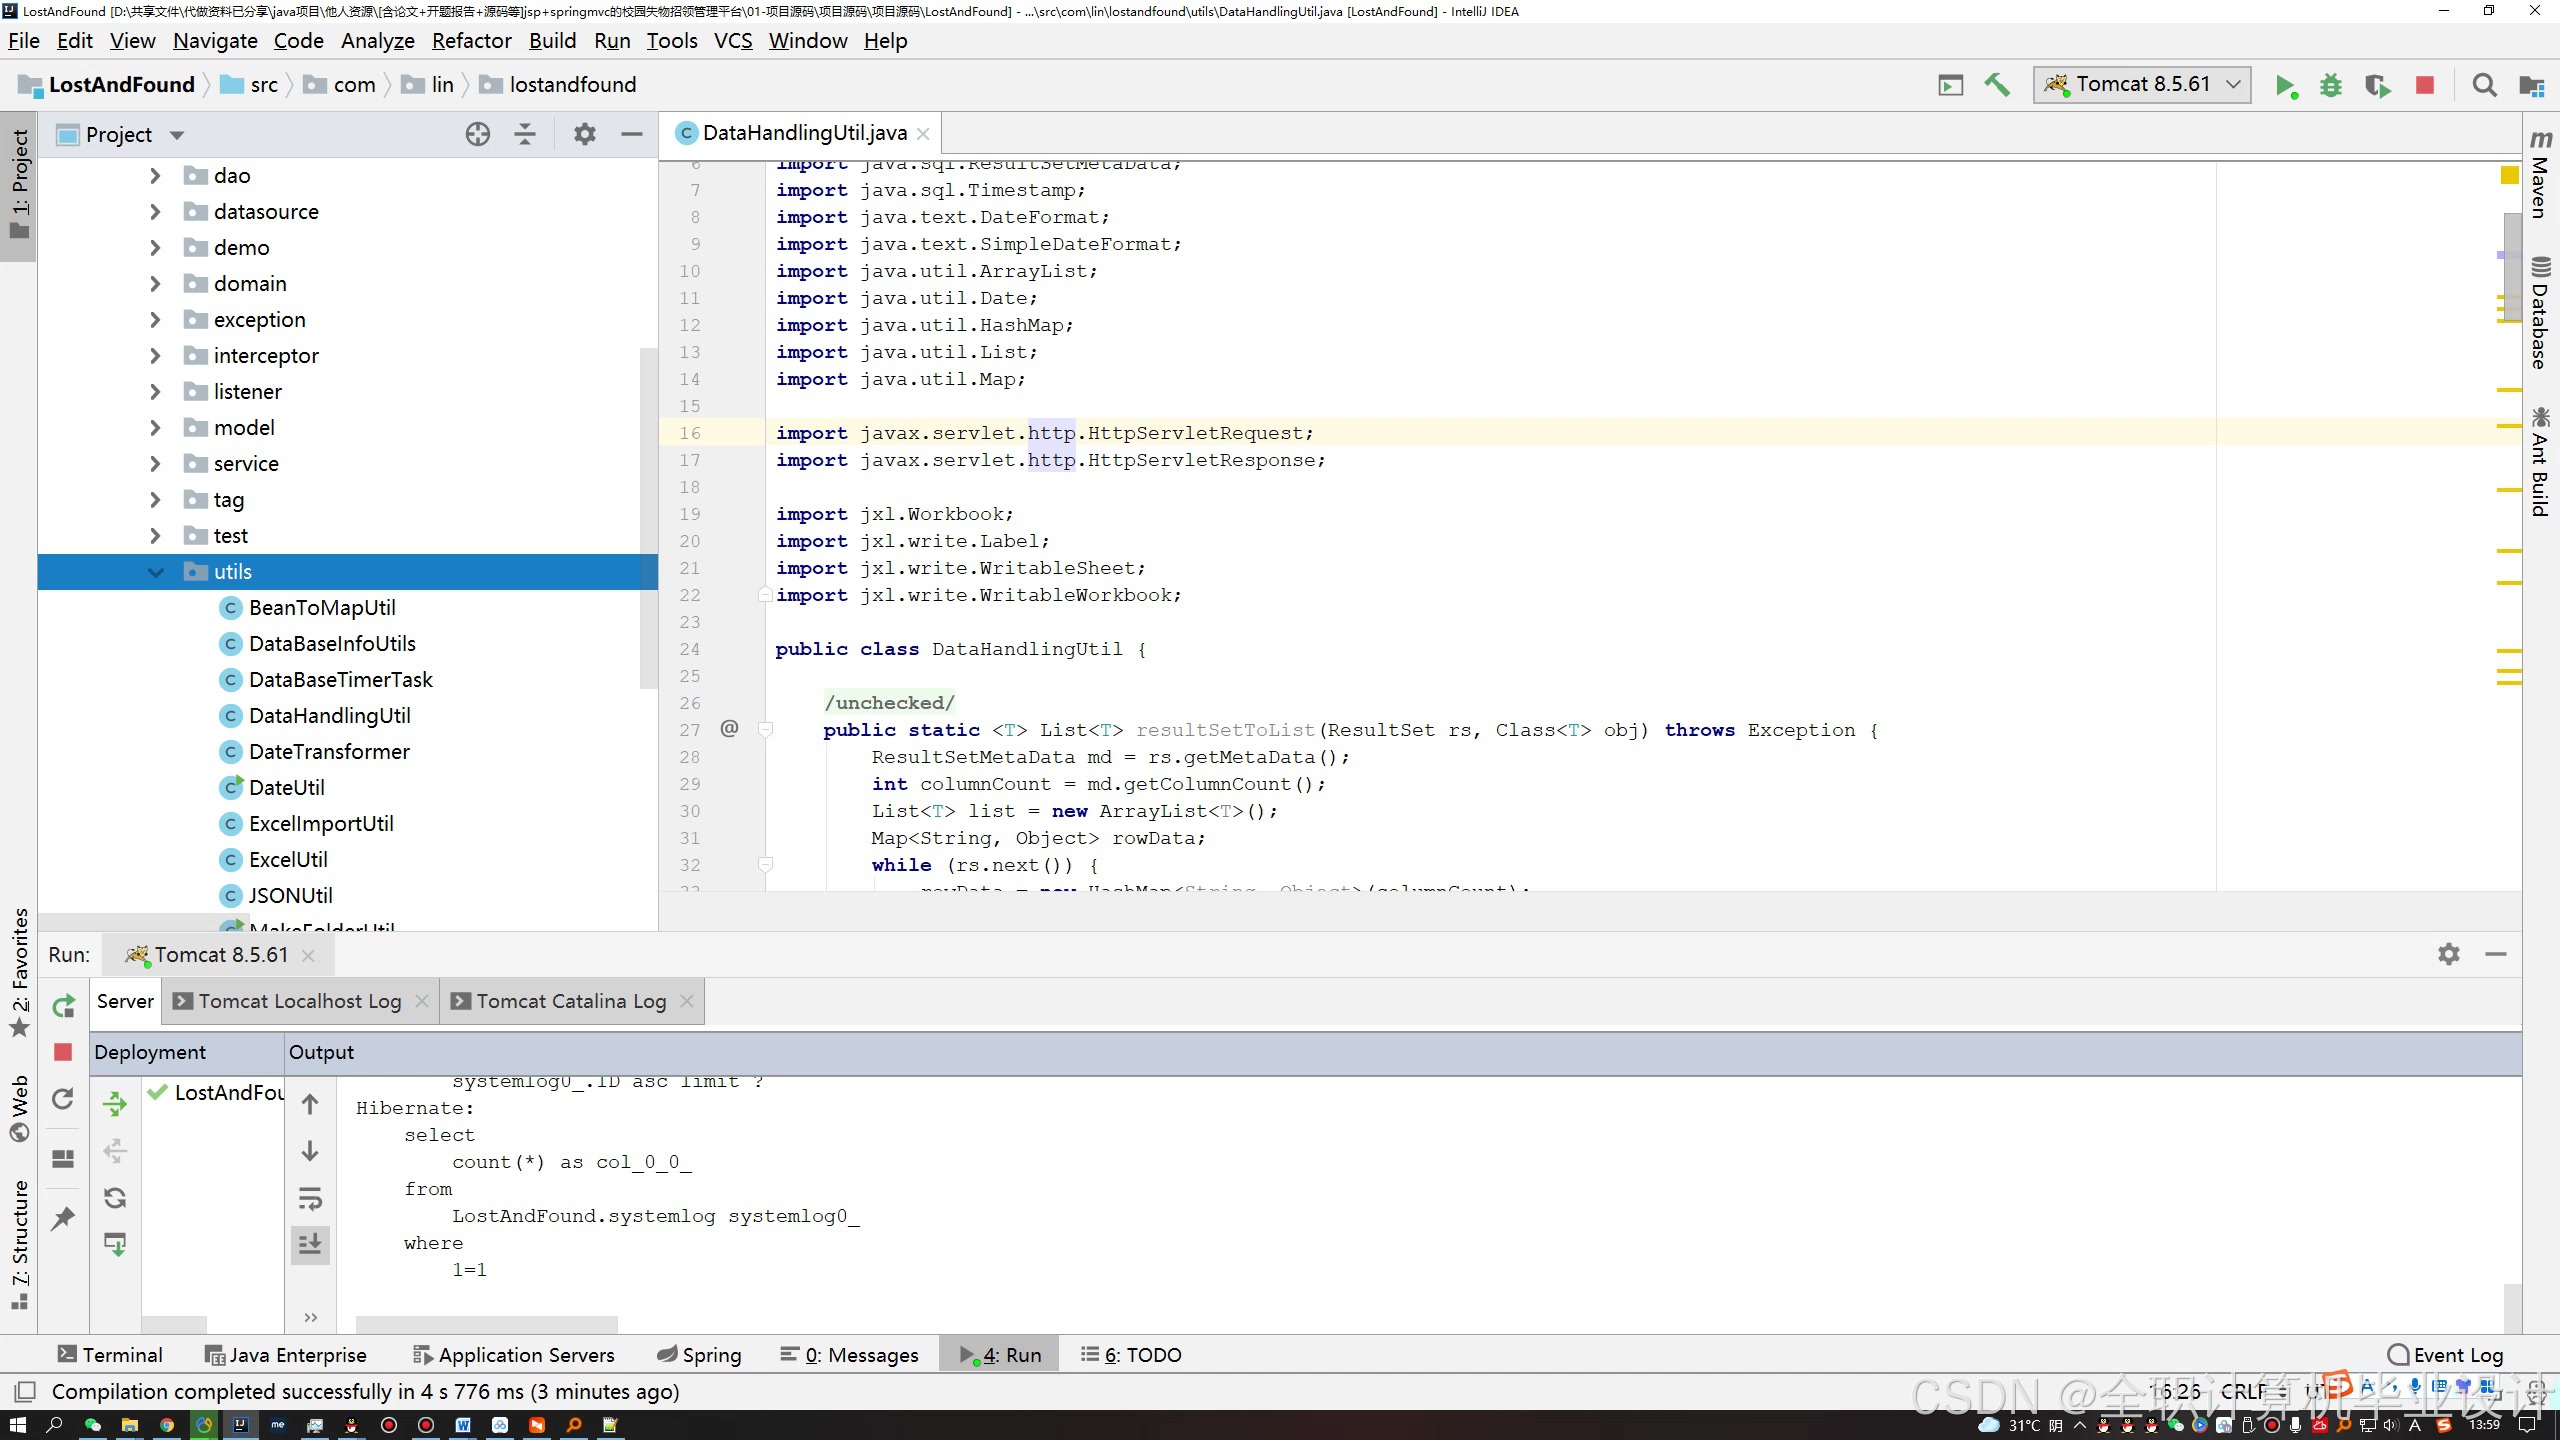Click the Build project hammer icon
This screenshot has height=1440, width=2560.
1997,86
